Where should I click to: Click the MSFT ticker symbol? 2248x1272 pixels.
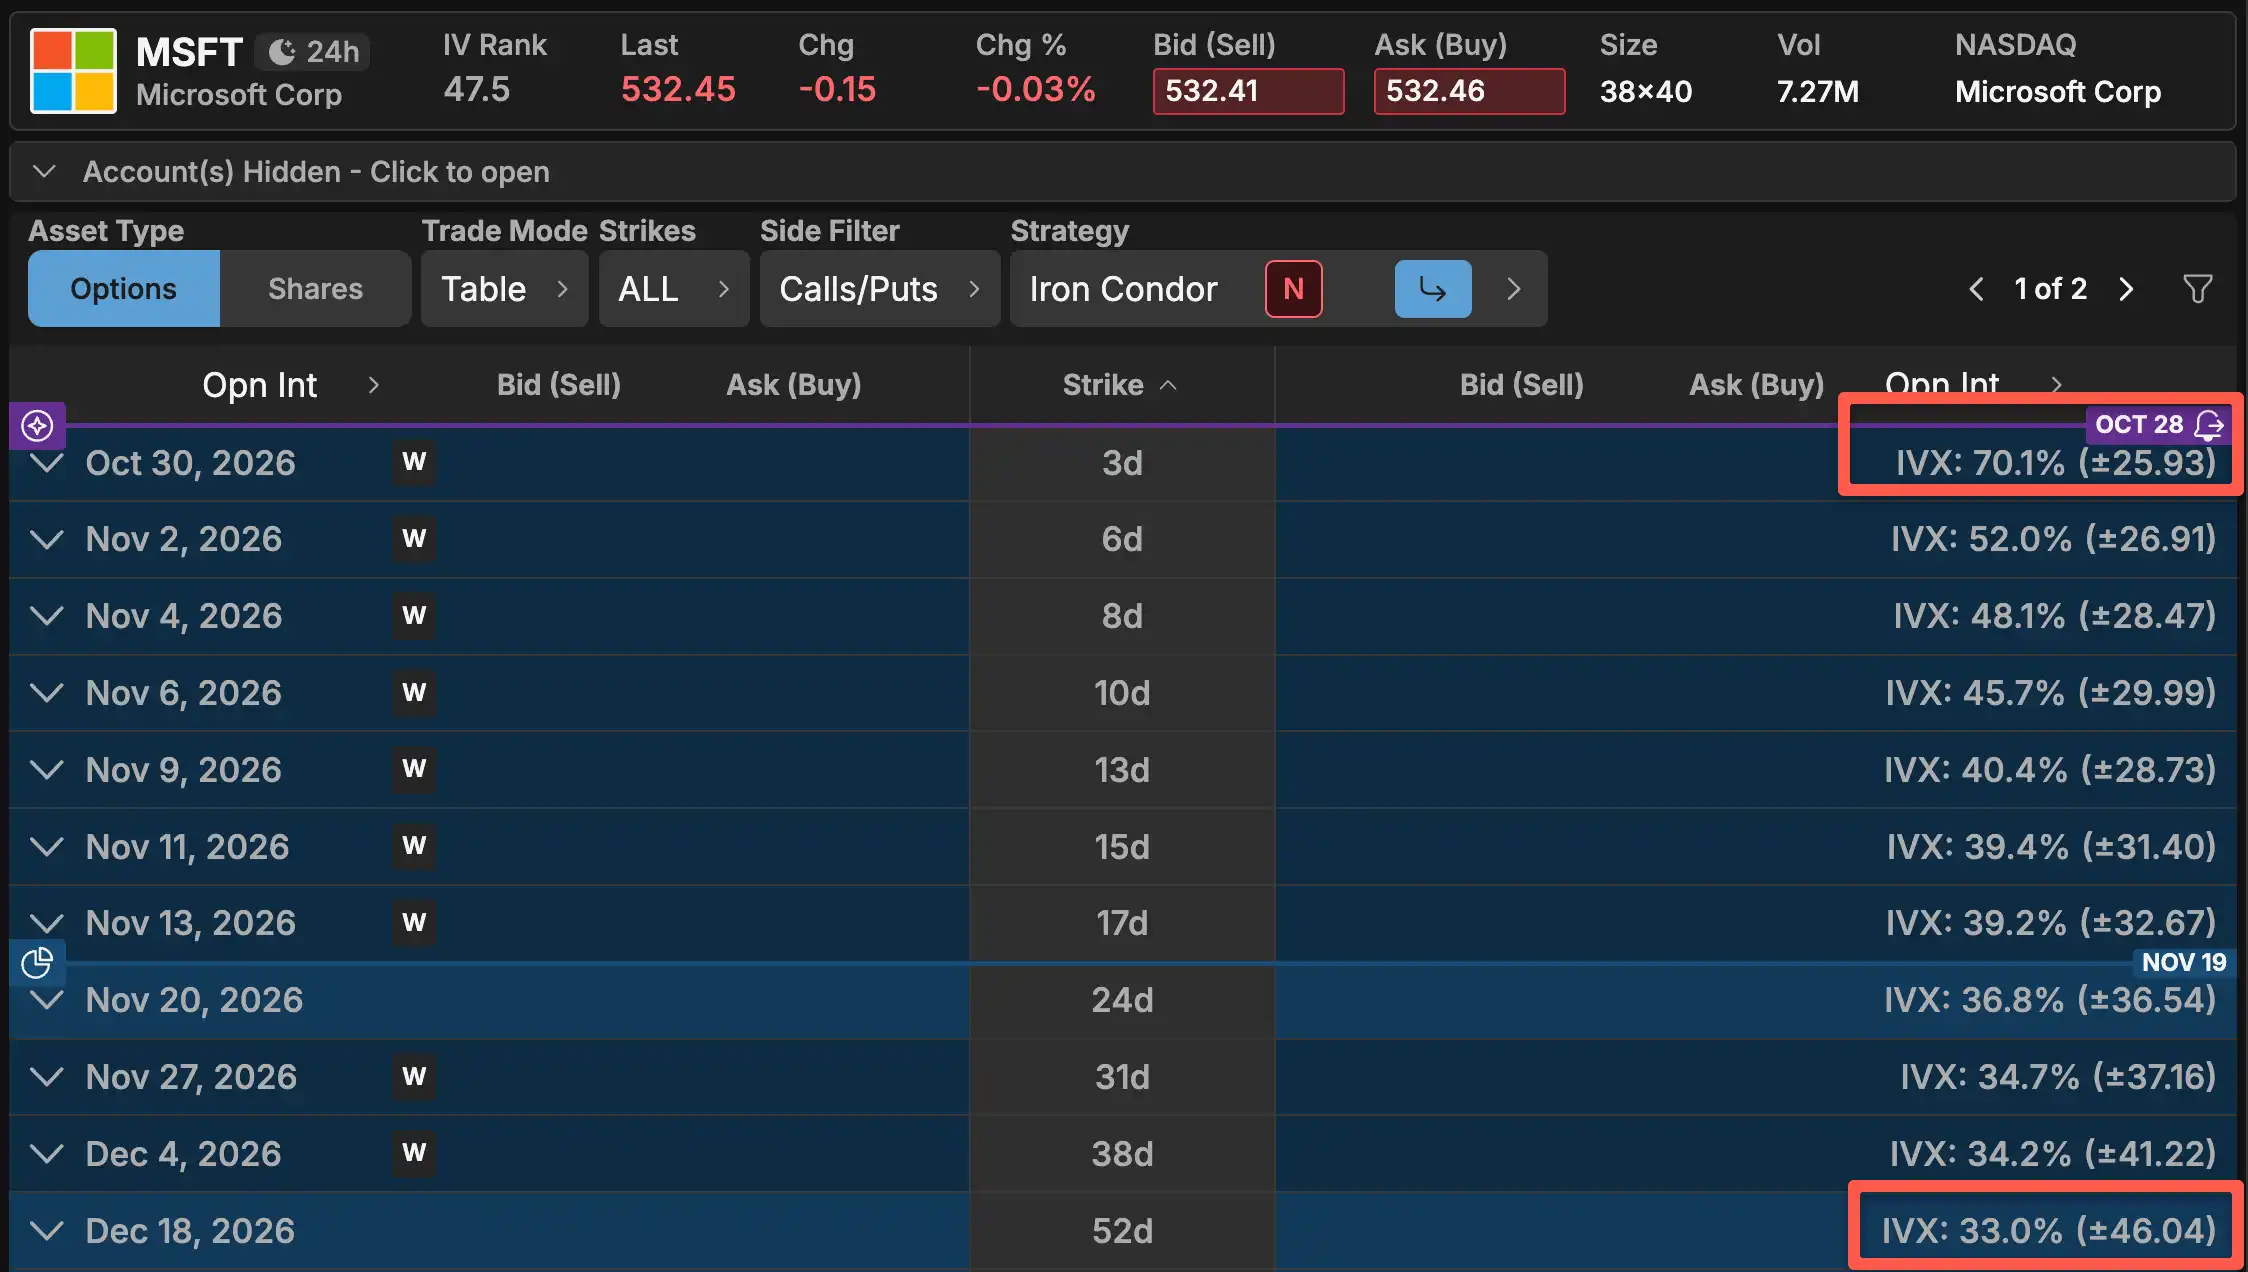pos(189,52)
